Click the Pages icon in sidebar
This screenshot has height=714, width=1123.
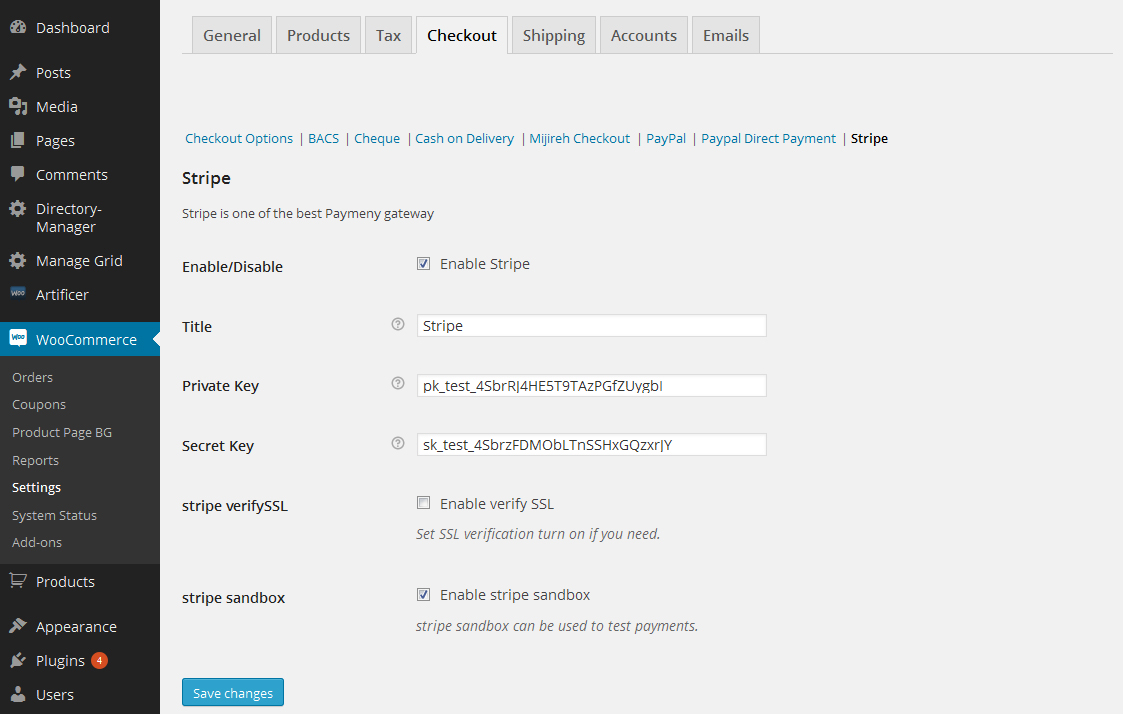pos(18,140)
